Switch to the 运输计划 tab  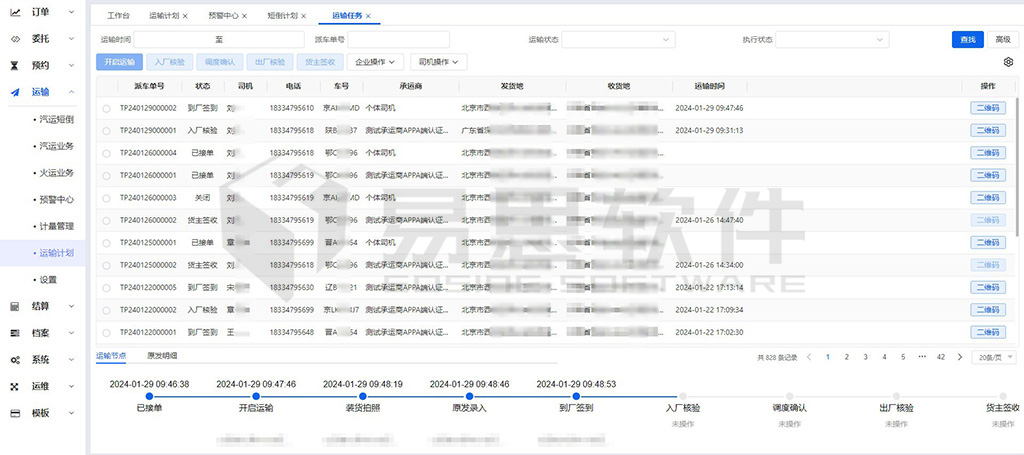(x=165, y=17)
